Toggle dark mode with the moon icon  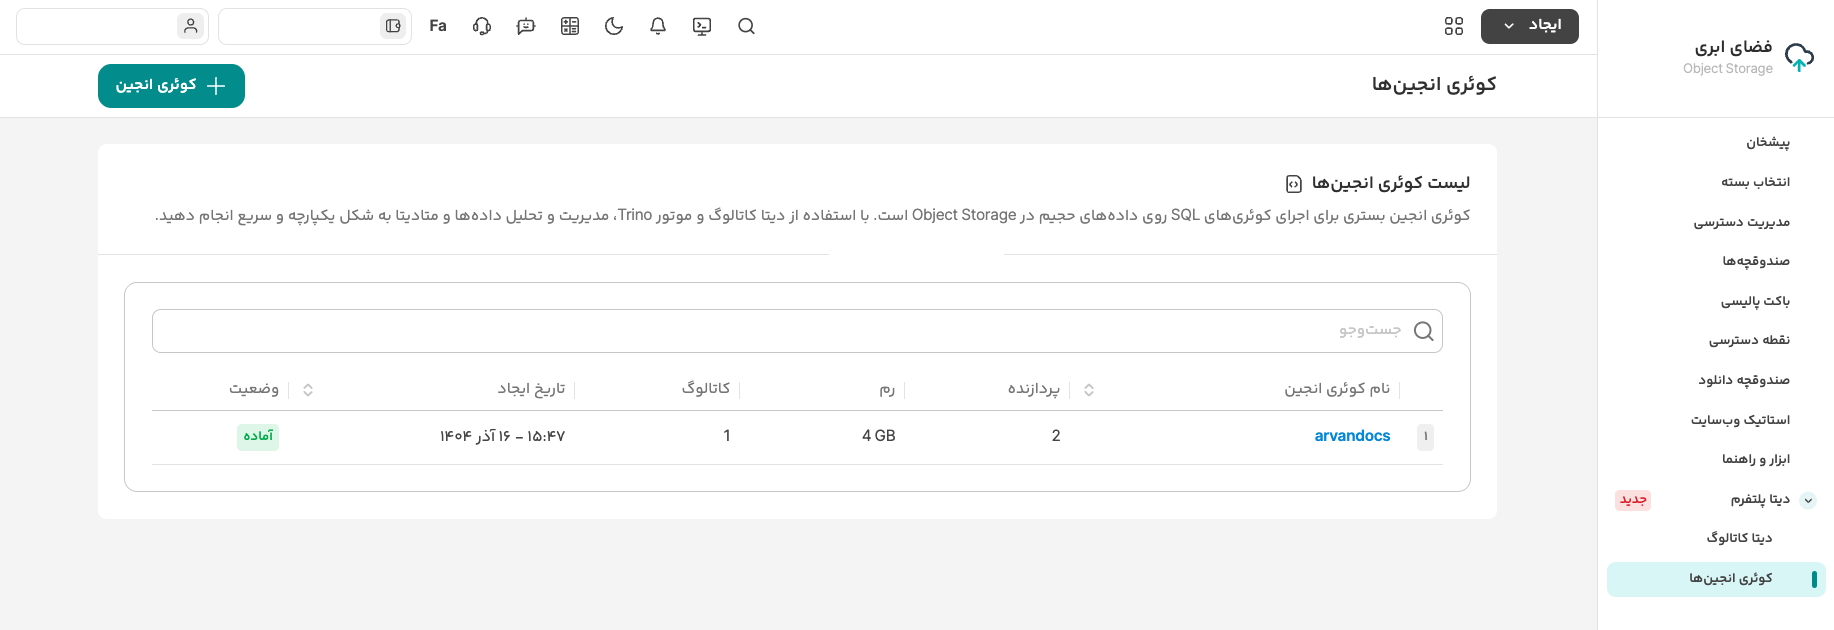[x=614, y=26]
